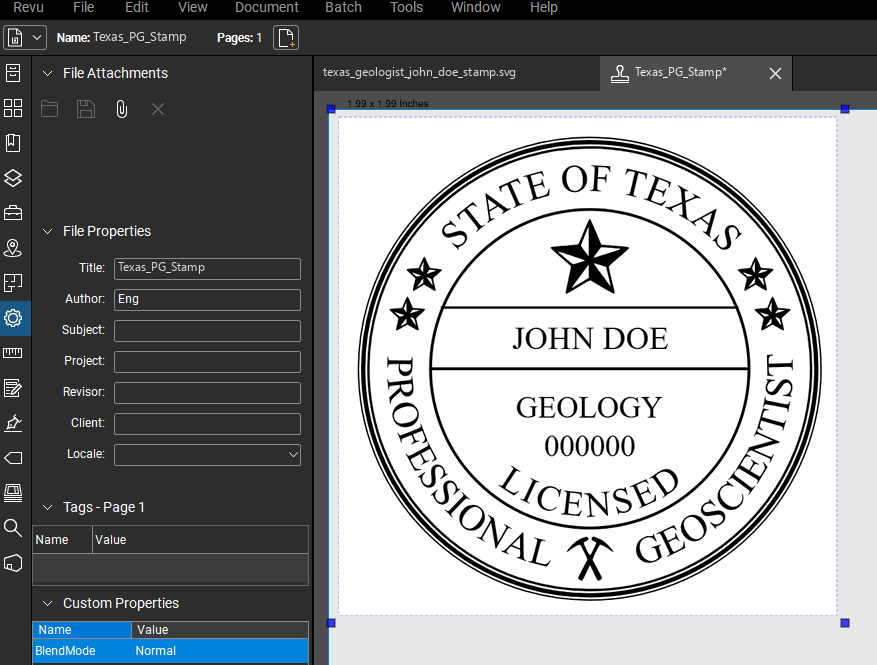877x665 pixels.
Task: Click the Client input field
Action: coord(208,424)
